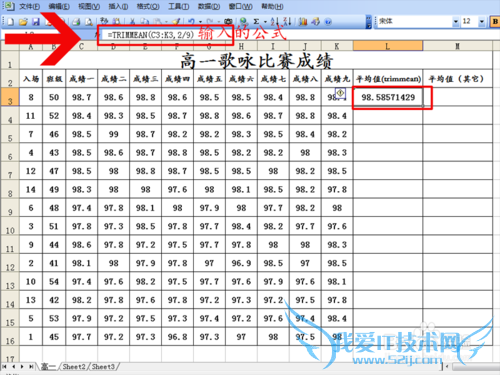Click the Redo icon
500x375 pixels.
[x=210, y=22]
